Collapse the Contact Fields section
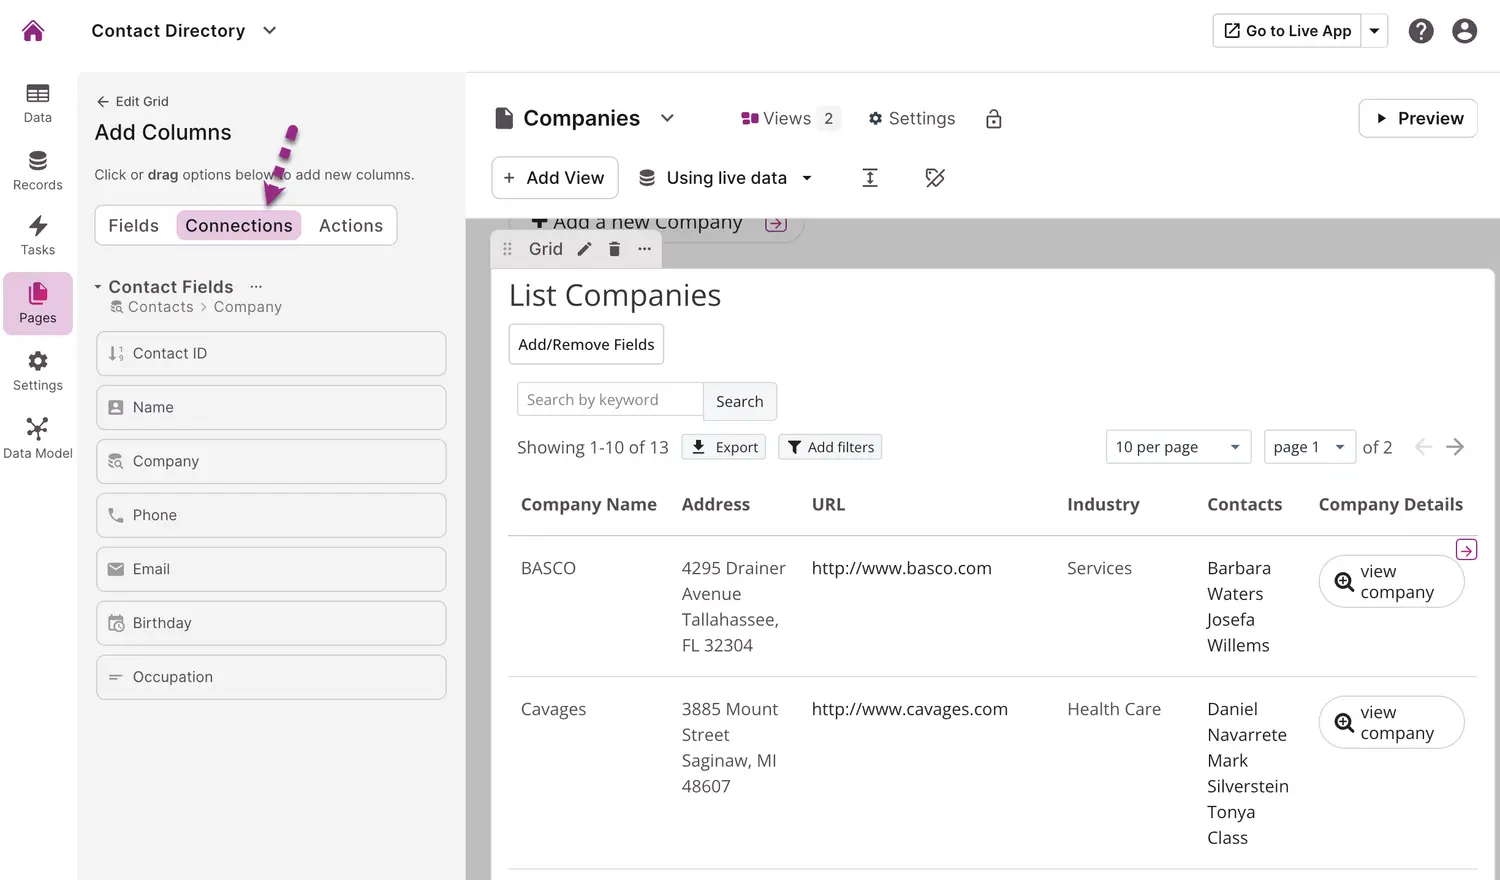 tap(98, 287)
